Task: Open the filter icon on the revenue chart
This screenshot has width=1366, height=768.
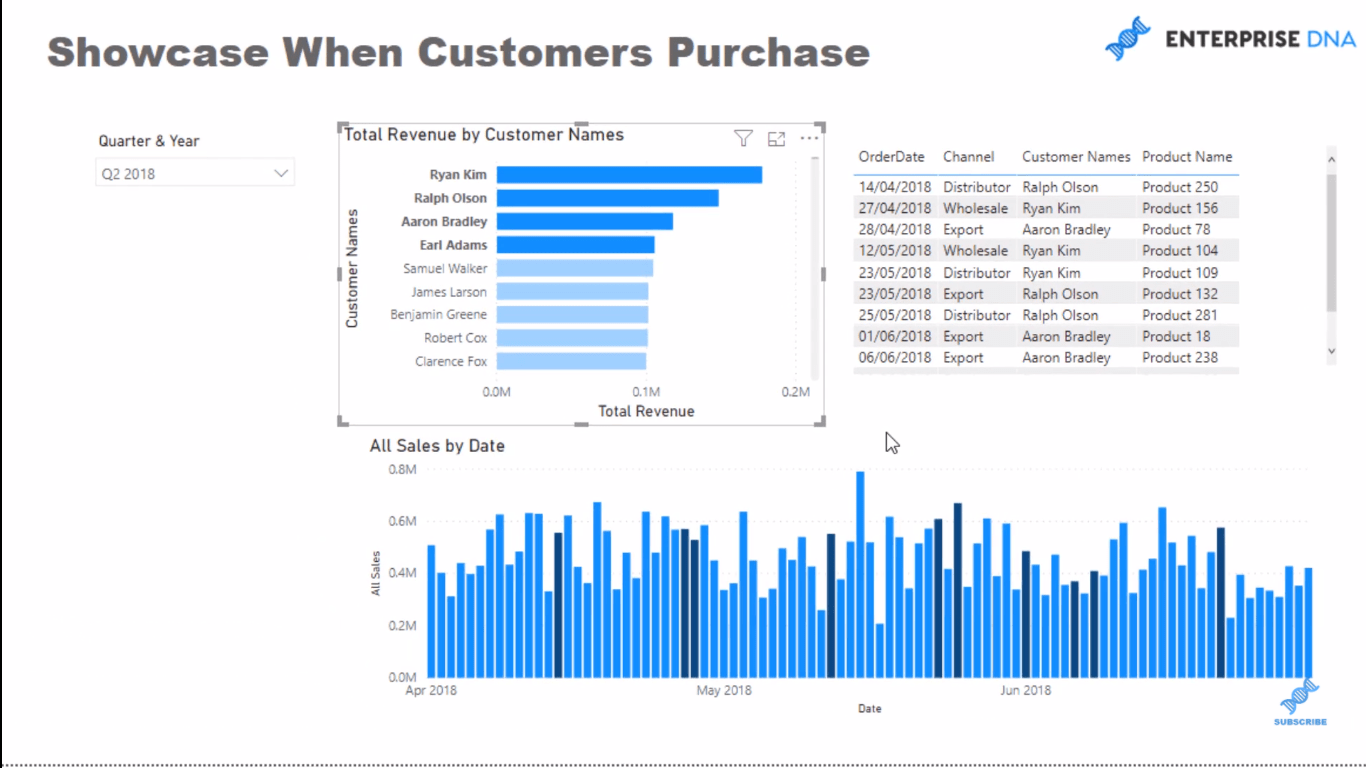Action: point(743,139)
